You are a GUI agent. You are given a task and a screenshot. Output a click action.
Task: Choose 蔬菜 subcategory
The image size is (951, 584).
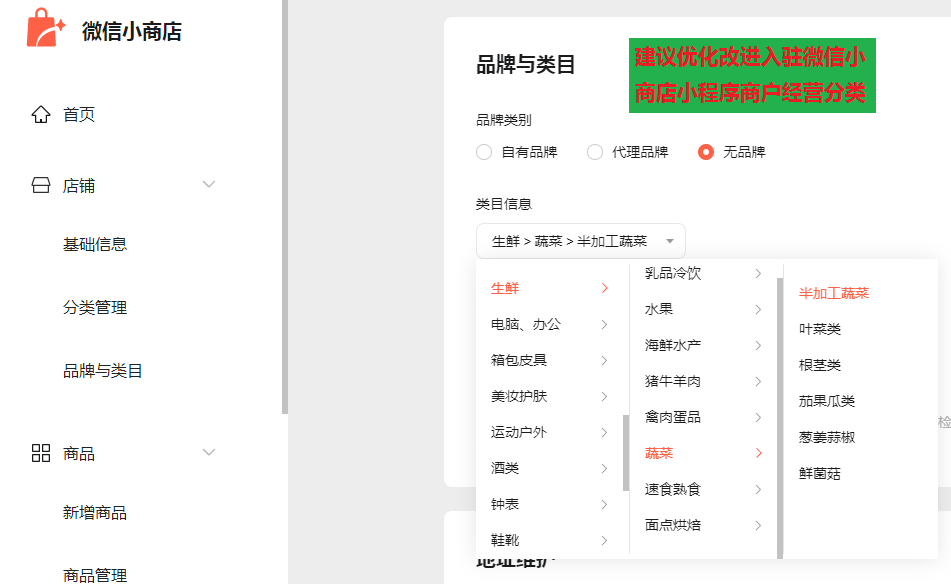click(659, 453)
